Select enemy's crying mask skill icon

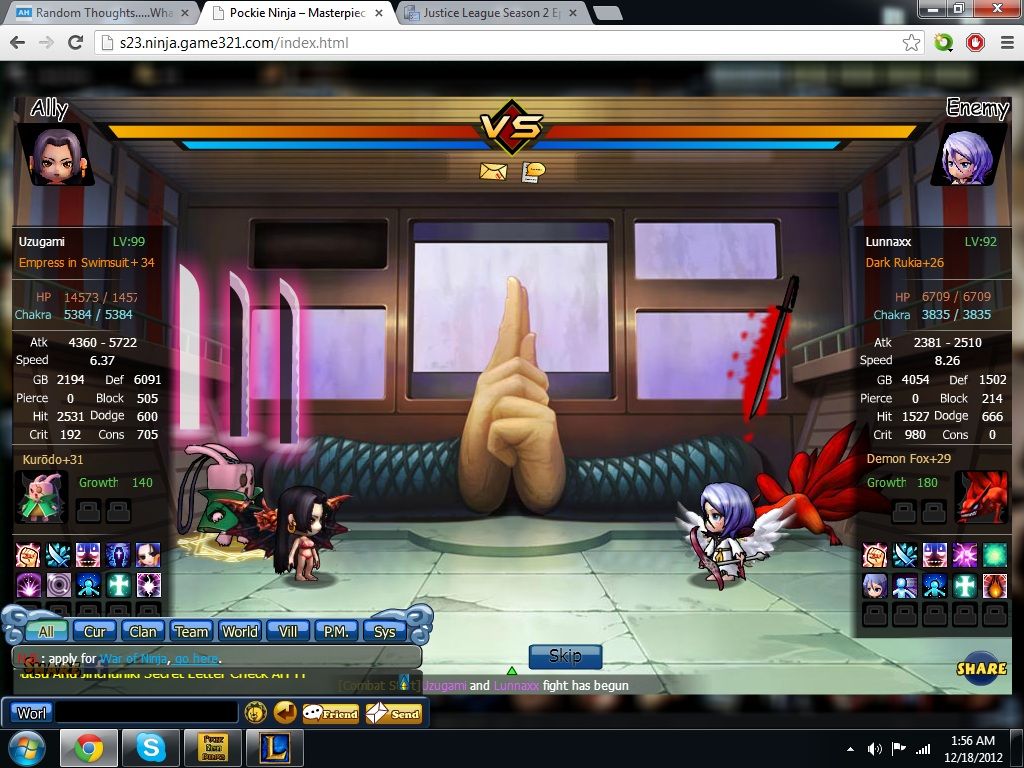point(935,555)
